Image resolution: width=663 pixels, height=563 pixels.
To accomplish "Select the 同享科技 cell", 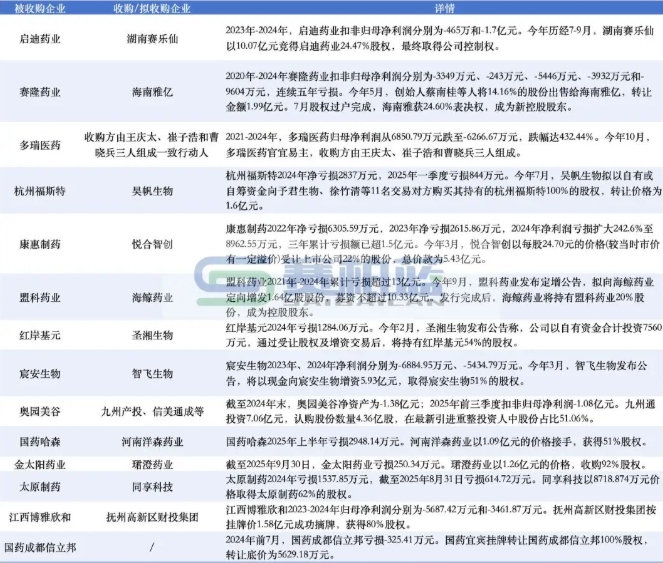I will pyautogui.click(x=152, y=487).
